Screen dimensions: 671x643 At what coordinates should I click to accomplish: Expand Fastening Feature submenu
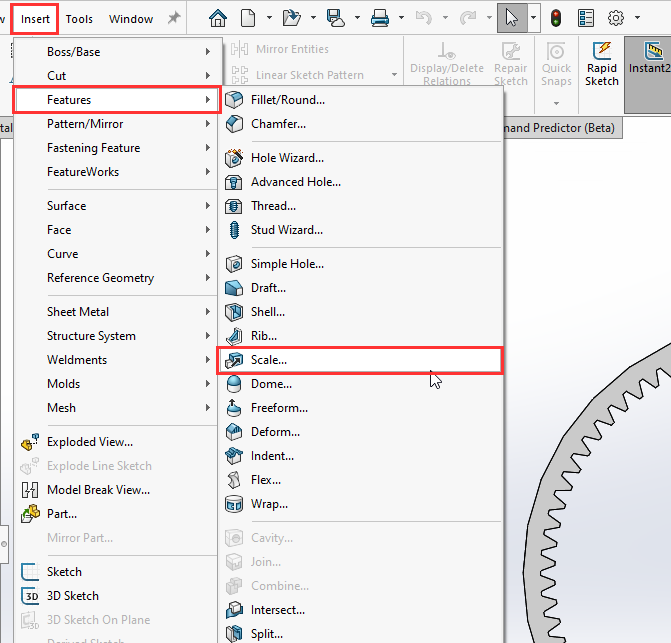click(x=117, y=148)
